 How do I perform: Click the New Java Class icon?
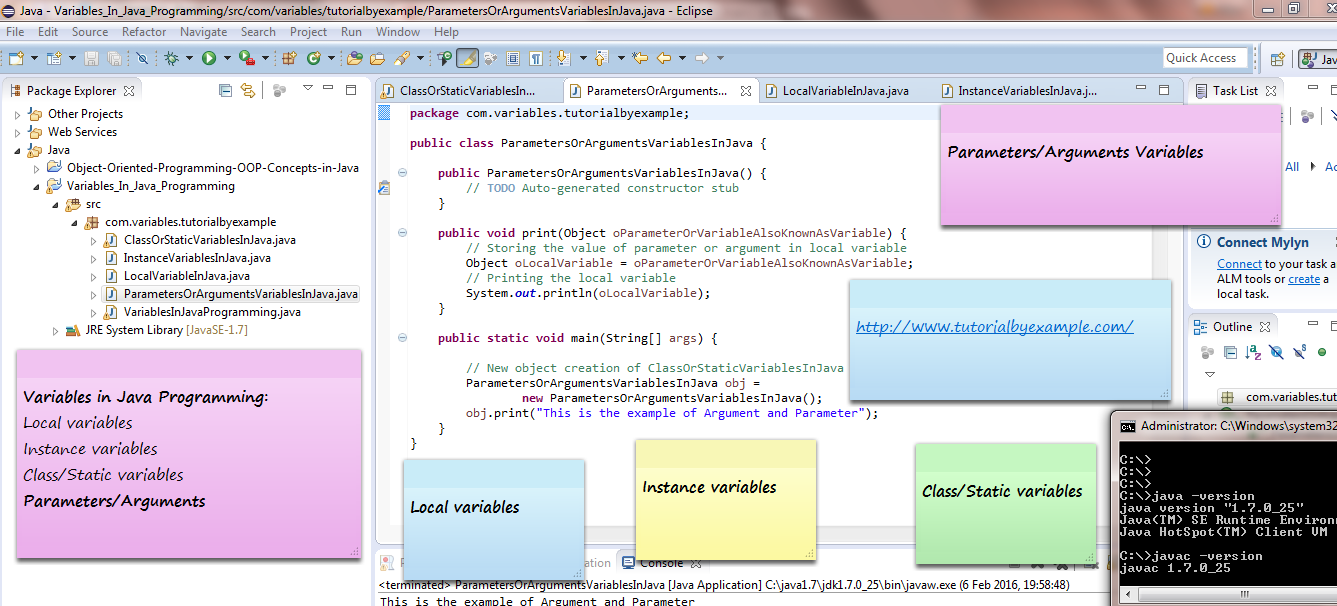tap(314, 58)
